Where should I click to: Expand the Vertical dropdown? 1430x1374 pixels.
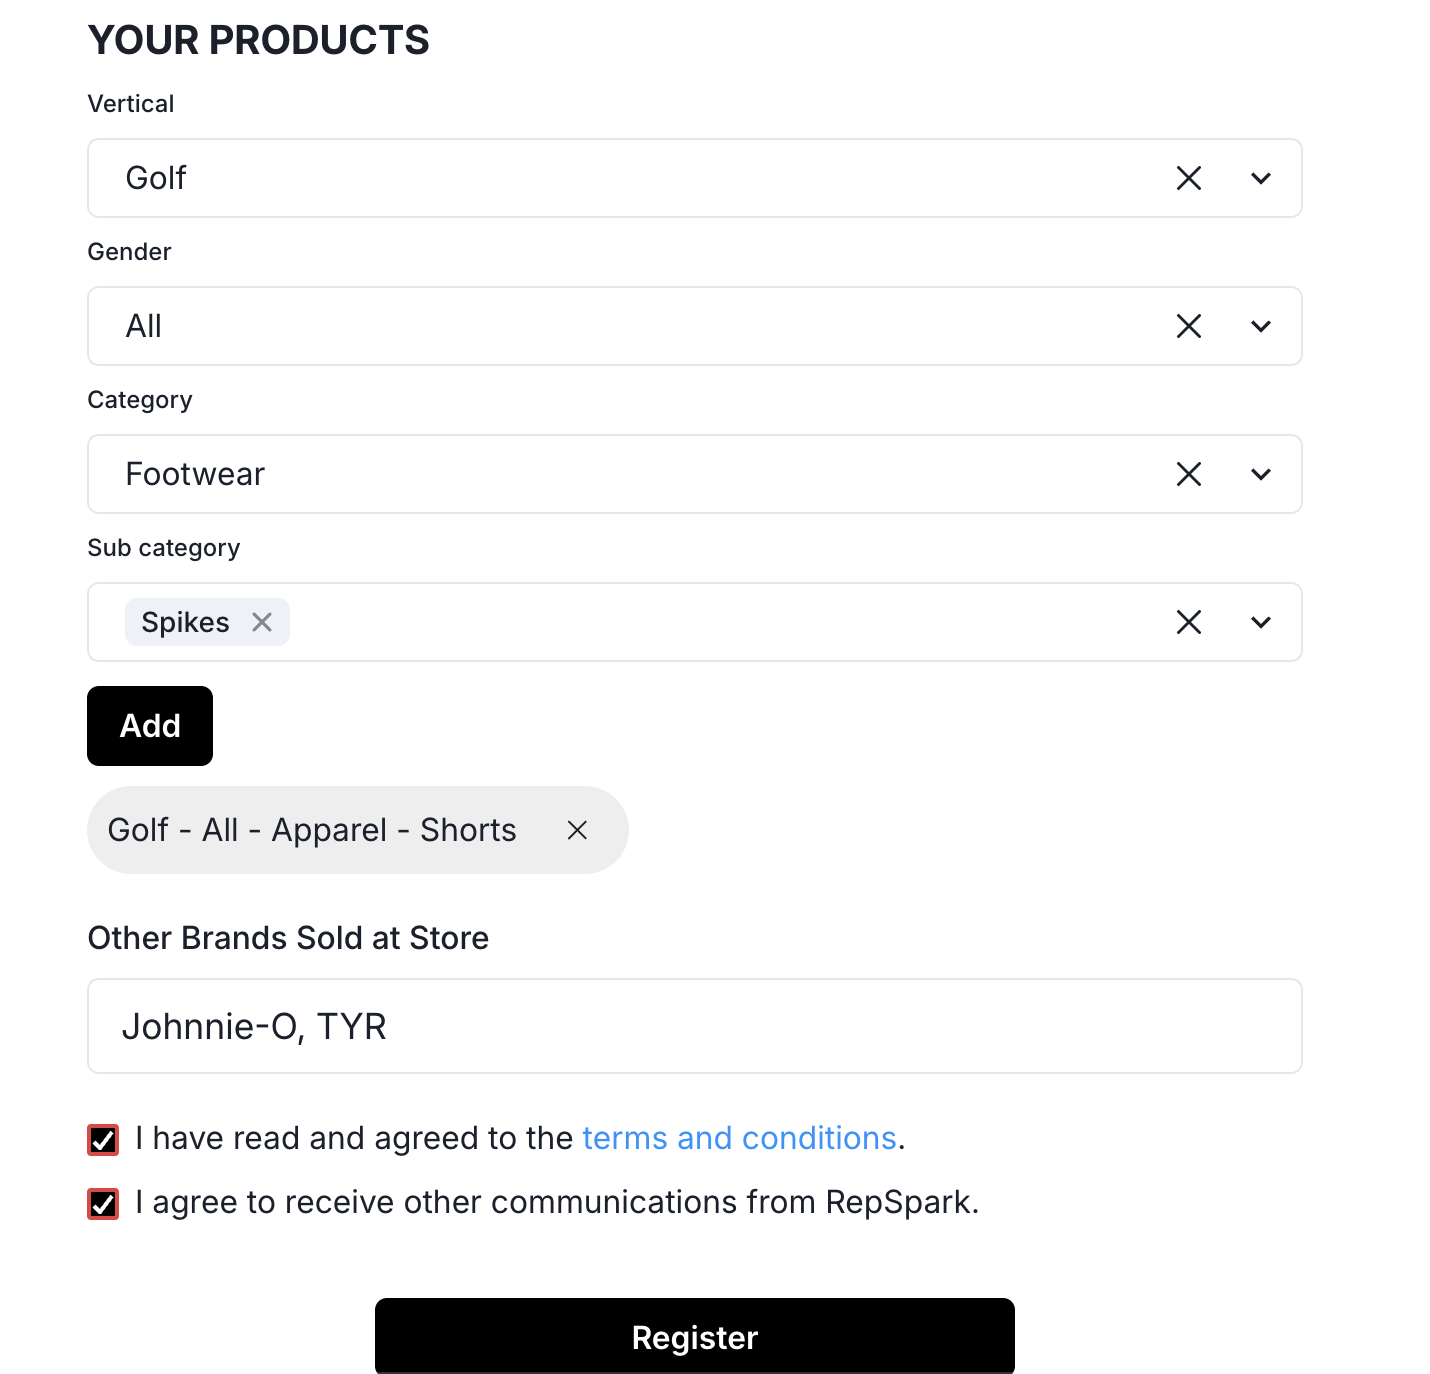coord(1260,178)
